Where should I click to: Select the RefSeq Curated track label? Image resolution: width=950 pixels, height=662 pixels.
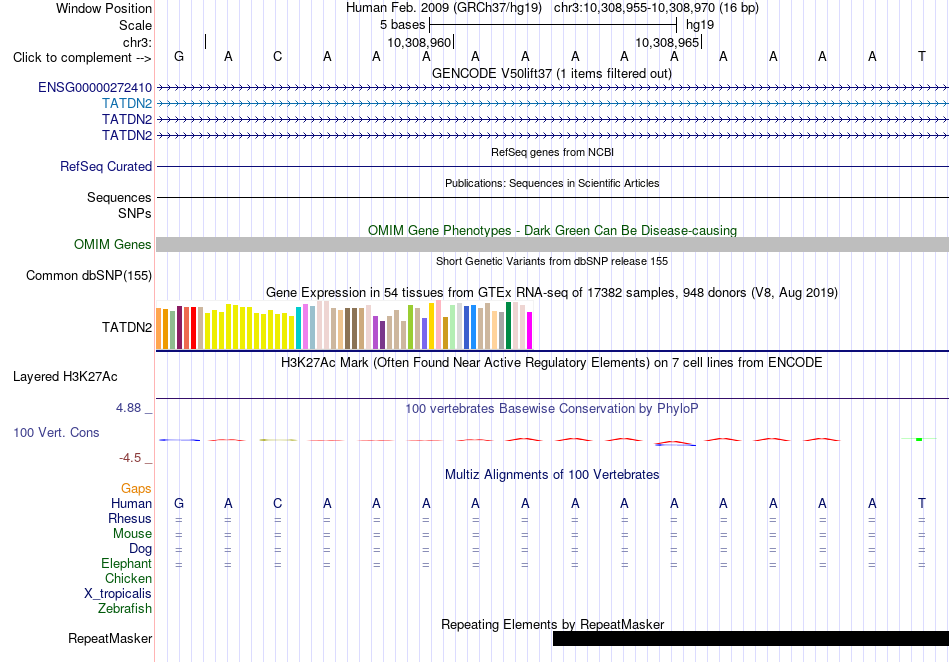106,167
